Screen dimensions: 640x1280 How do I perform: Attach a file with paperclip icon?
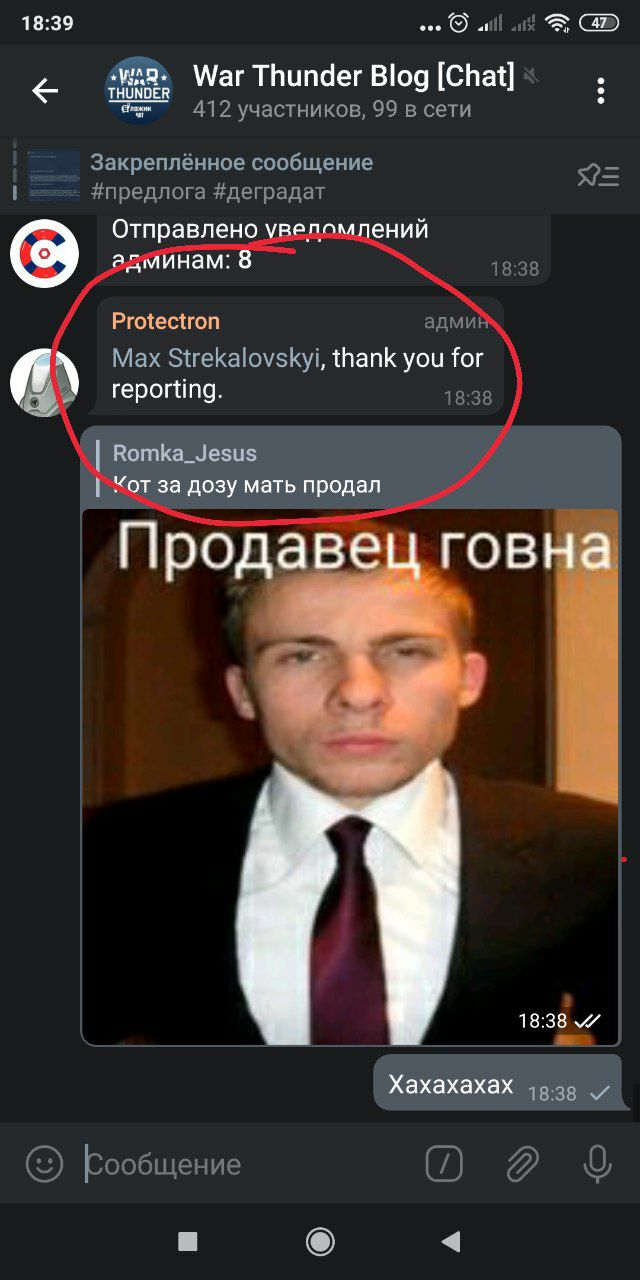pyautogui.click(x=521, y=1164)
